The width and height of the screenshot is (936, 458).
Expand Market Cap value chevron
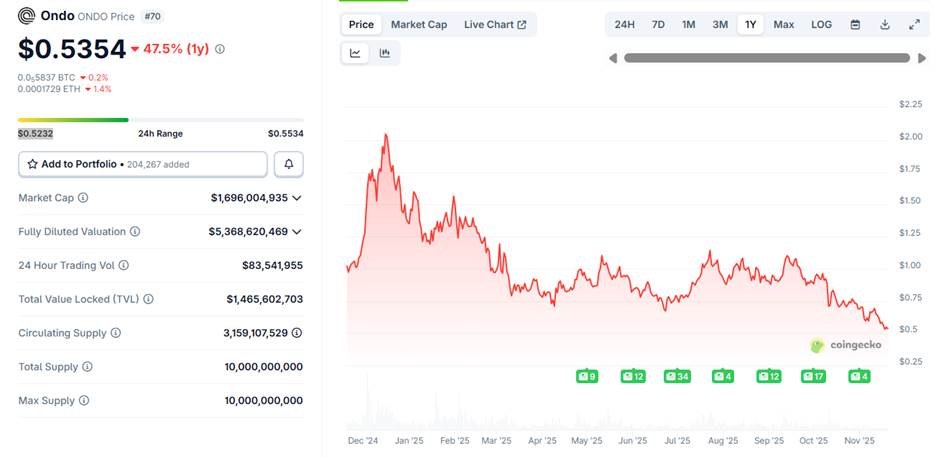tap(296, 198)
